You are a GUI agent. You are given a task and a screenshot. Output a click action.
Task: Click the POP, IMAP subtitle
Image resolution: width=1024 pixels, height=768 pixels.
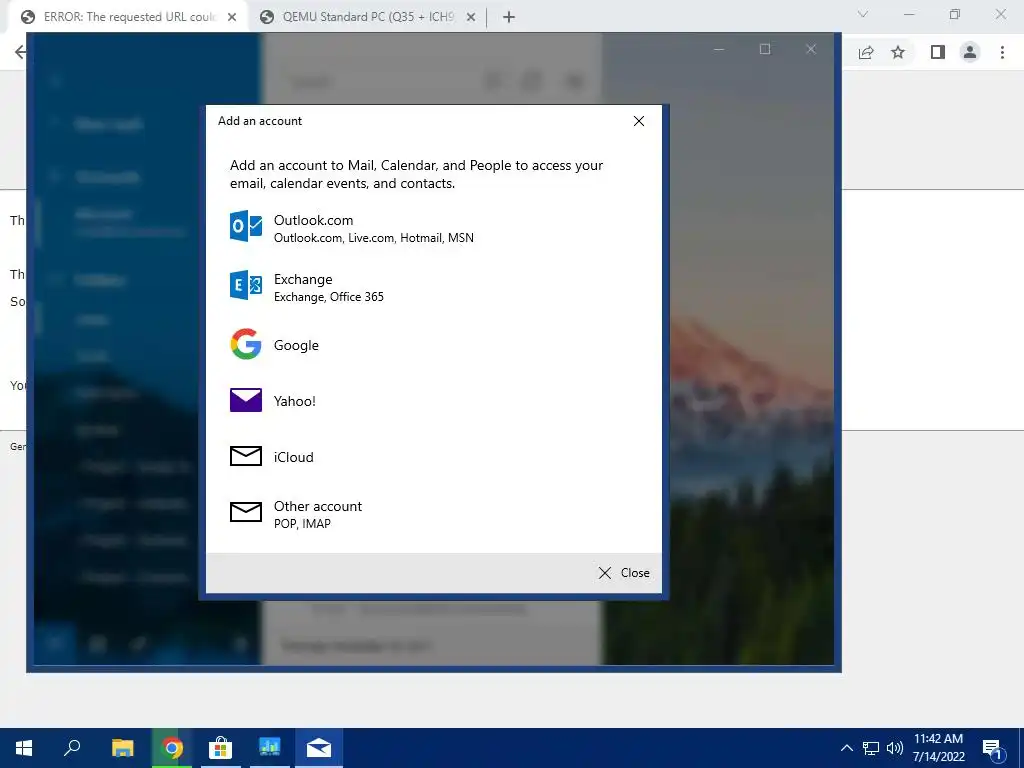302,524
